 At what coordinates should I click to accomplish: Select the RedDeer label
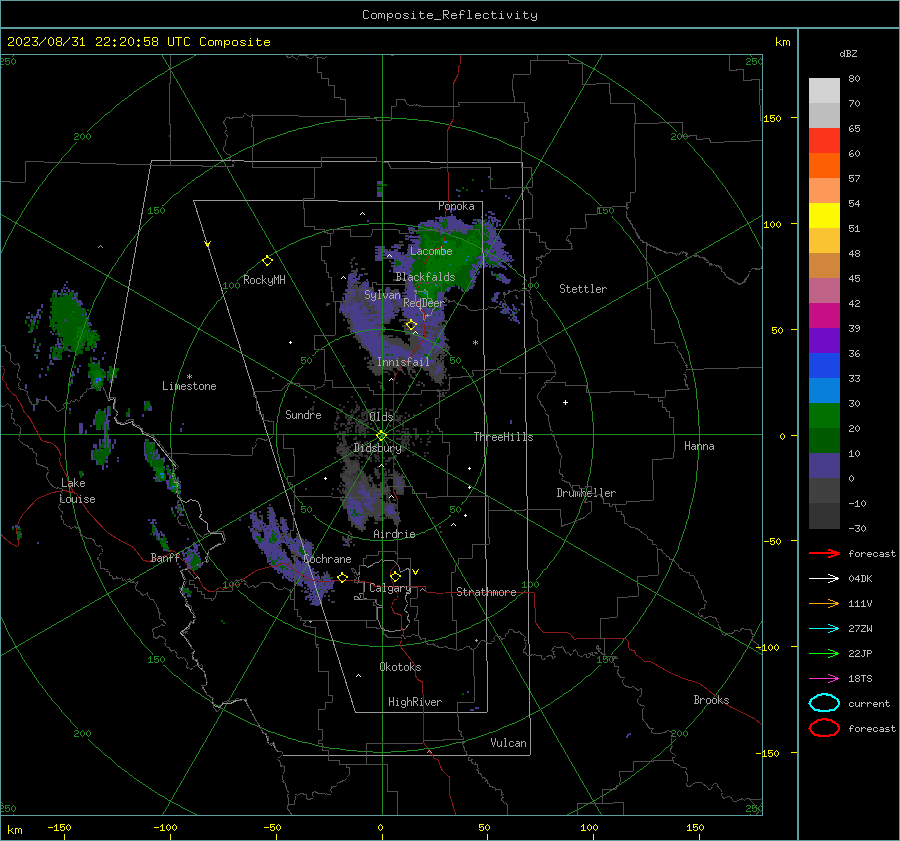424,303
